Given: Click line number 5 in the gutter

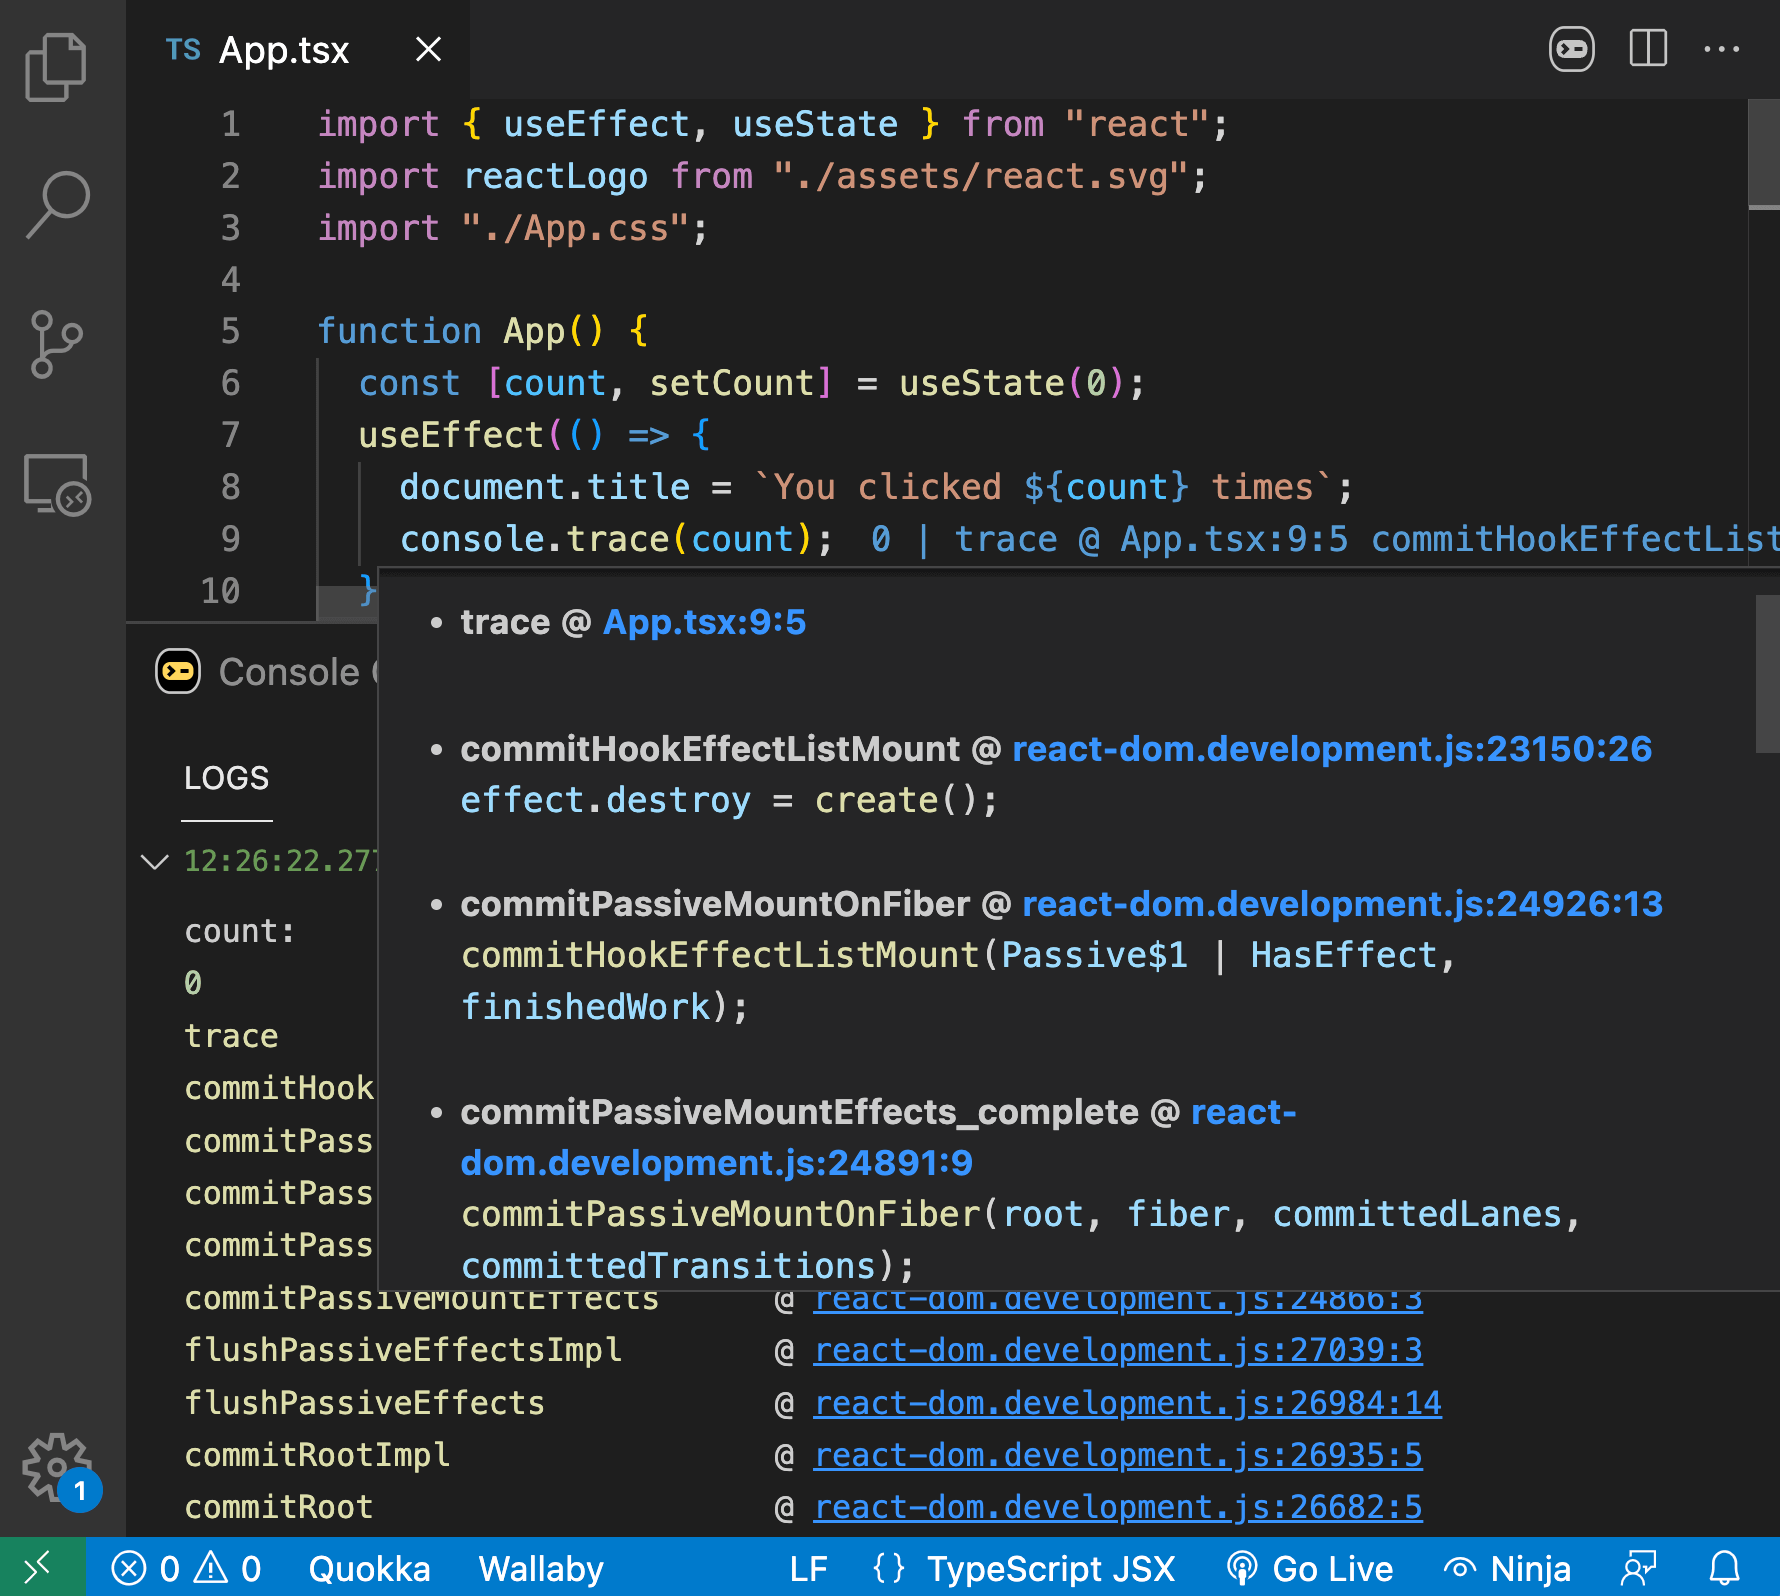Looking at the screenshot, I should click(230, 331).
